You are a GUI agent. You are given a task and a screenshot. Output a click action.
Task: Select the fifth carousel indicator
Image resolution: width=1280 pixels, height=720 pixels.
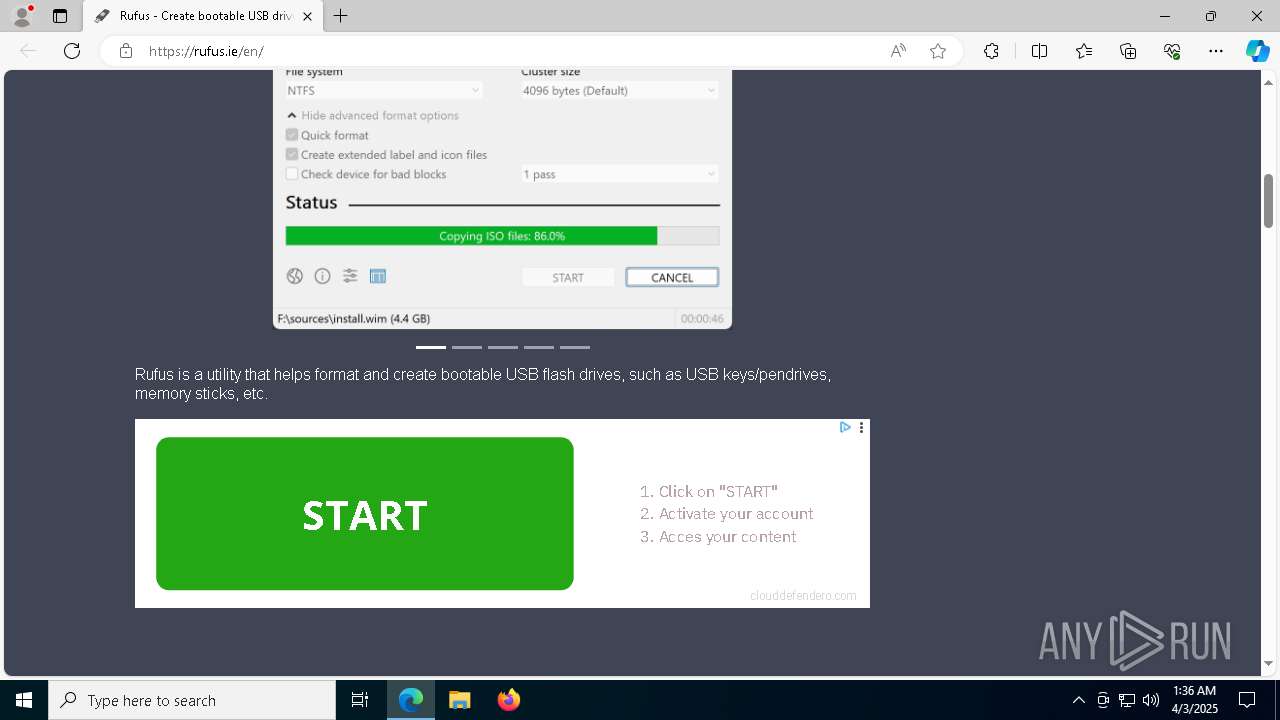pos(575,347)
